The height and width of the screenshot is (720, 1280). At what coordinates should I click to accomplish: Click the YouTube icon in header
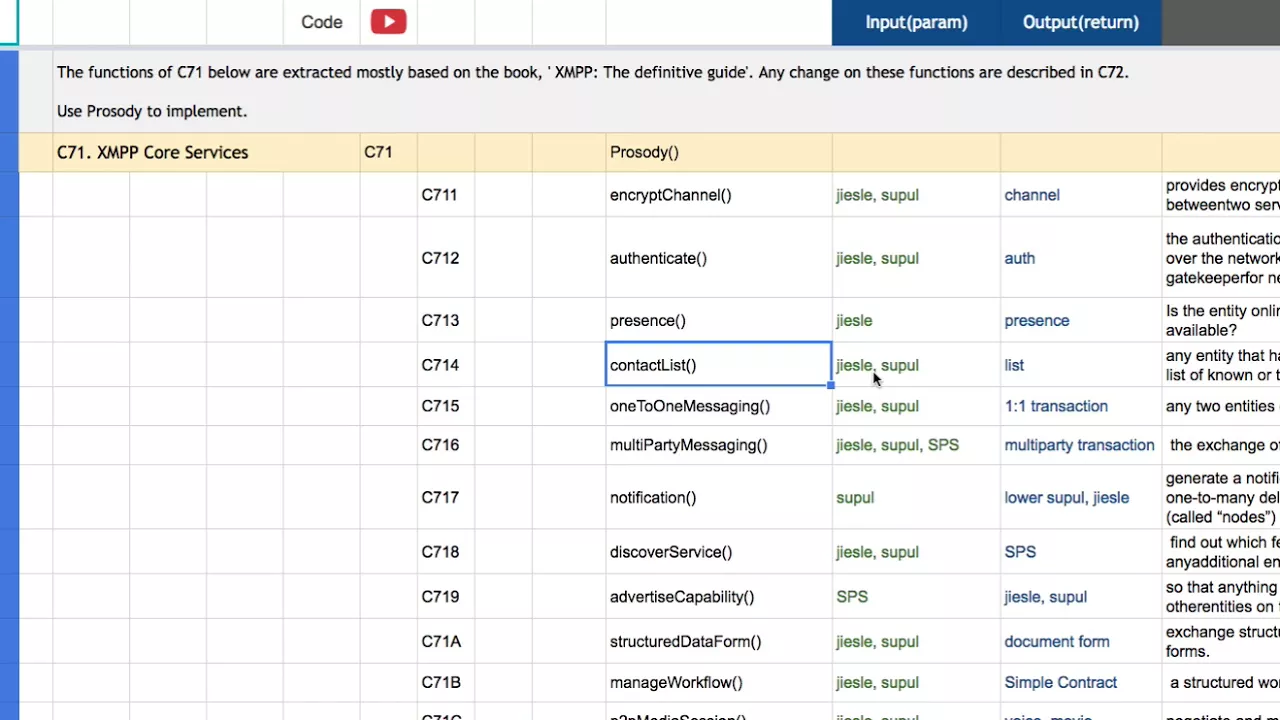click(x=388, y=22)
